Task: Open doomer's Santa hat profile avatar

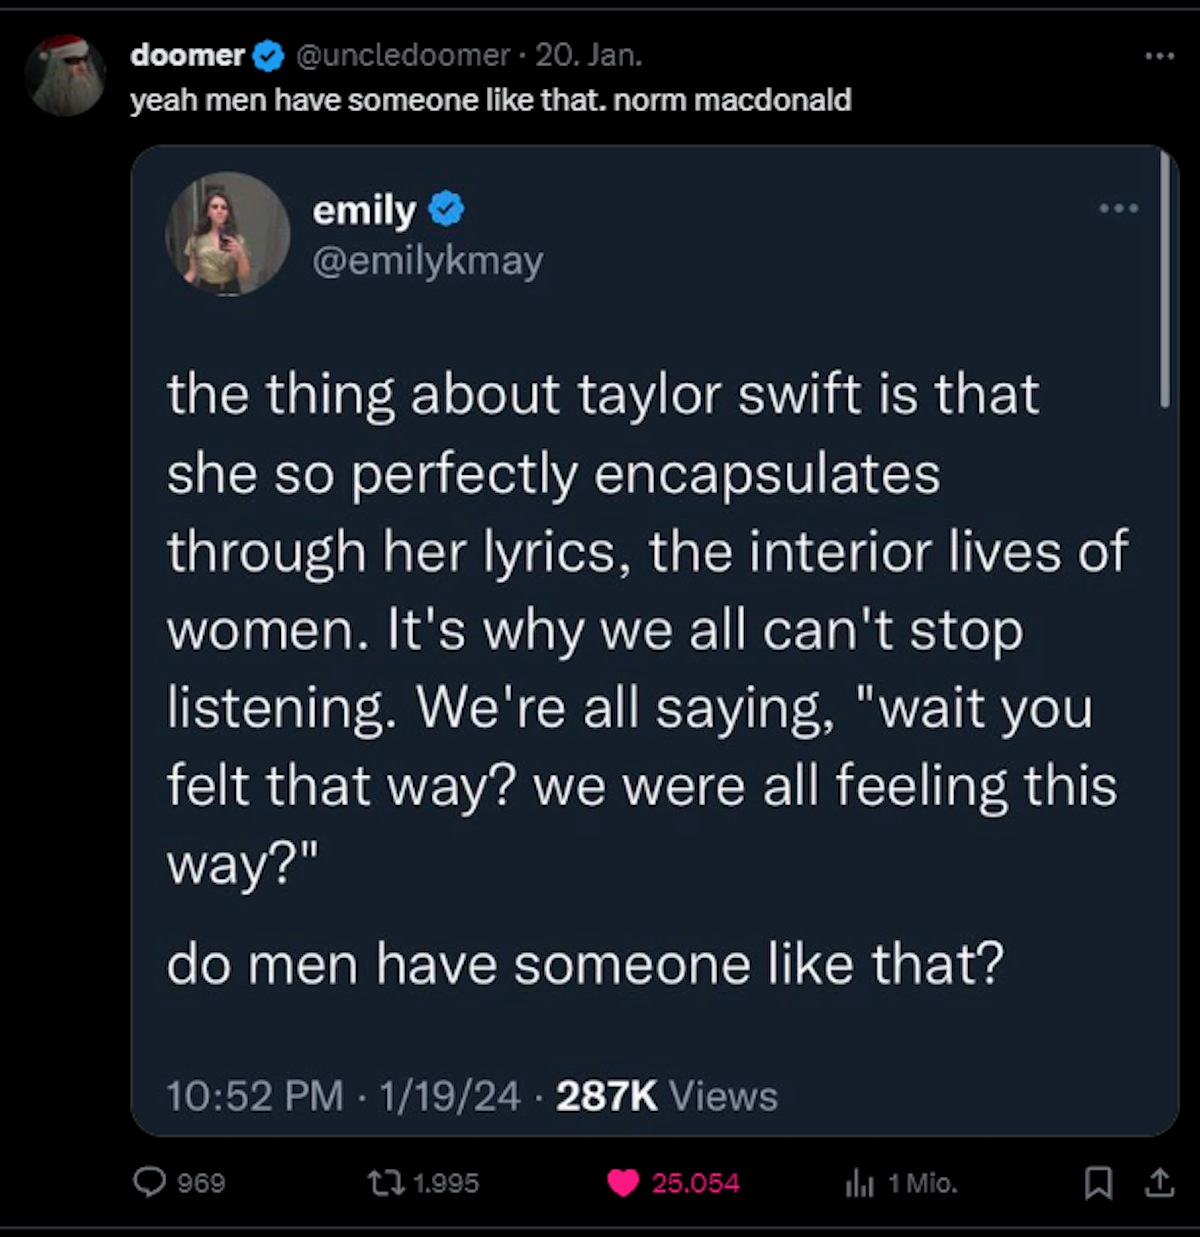Action: tap(66, 76)
